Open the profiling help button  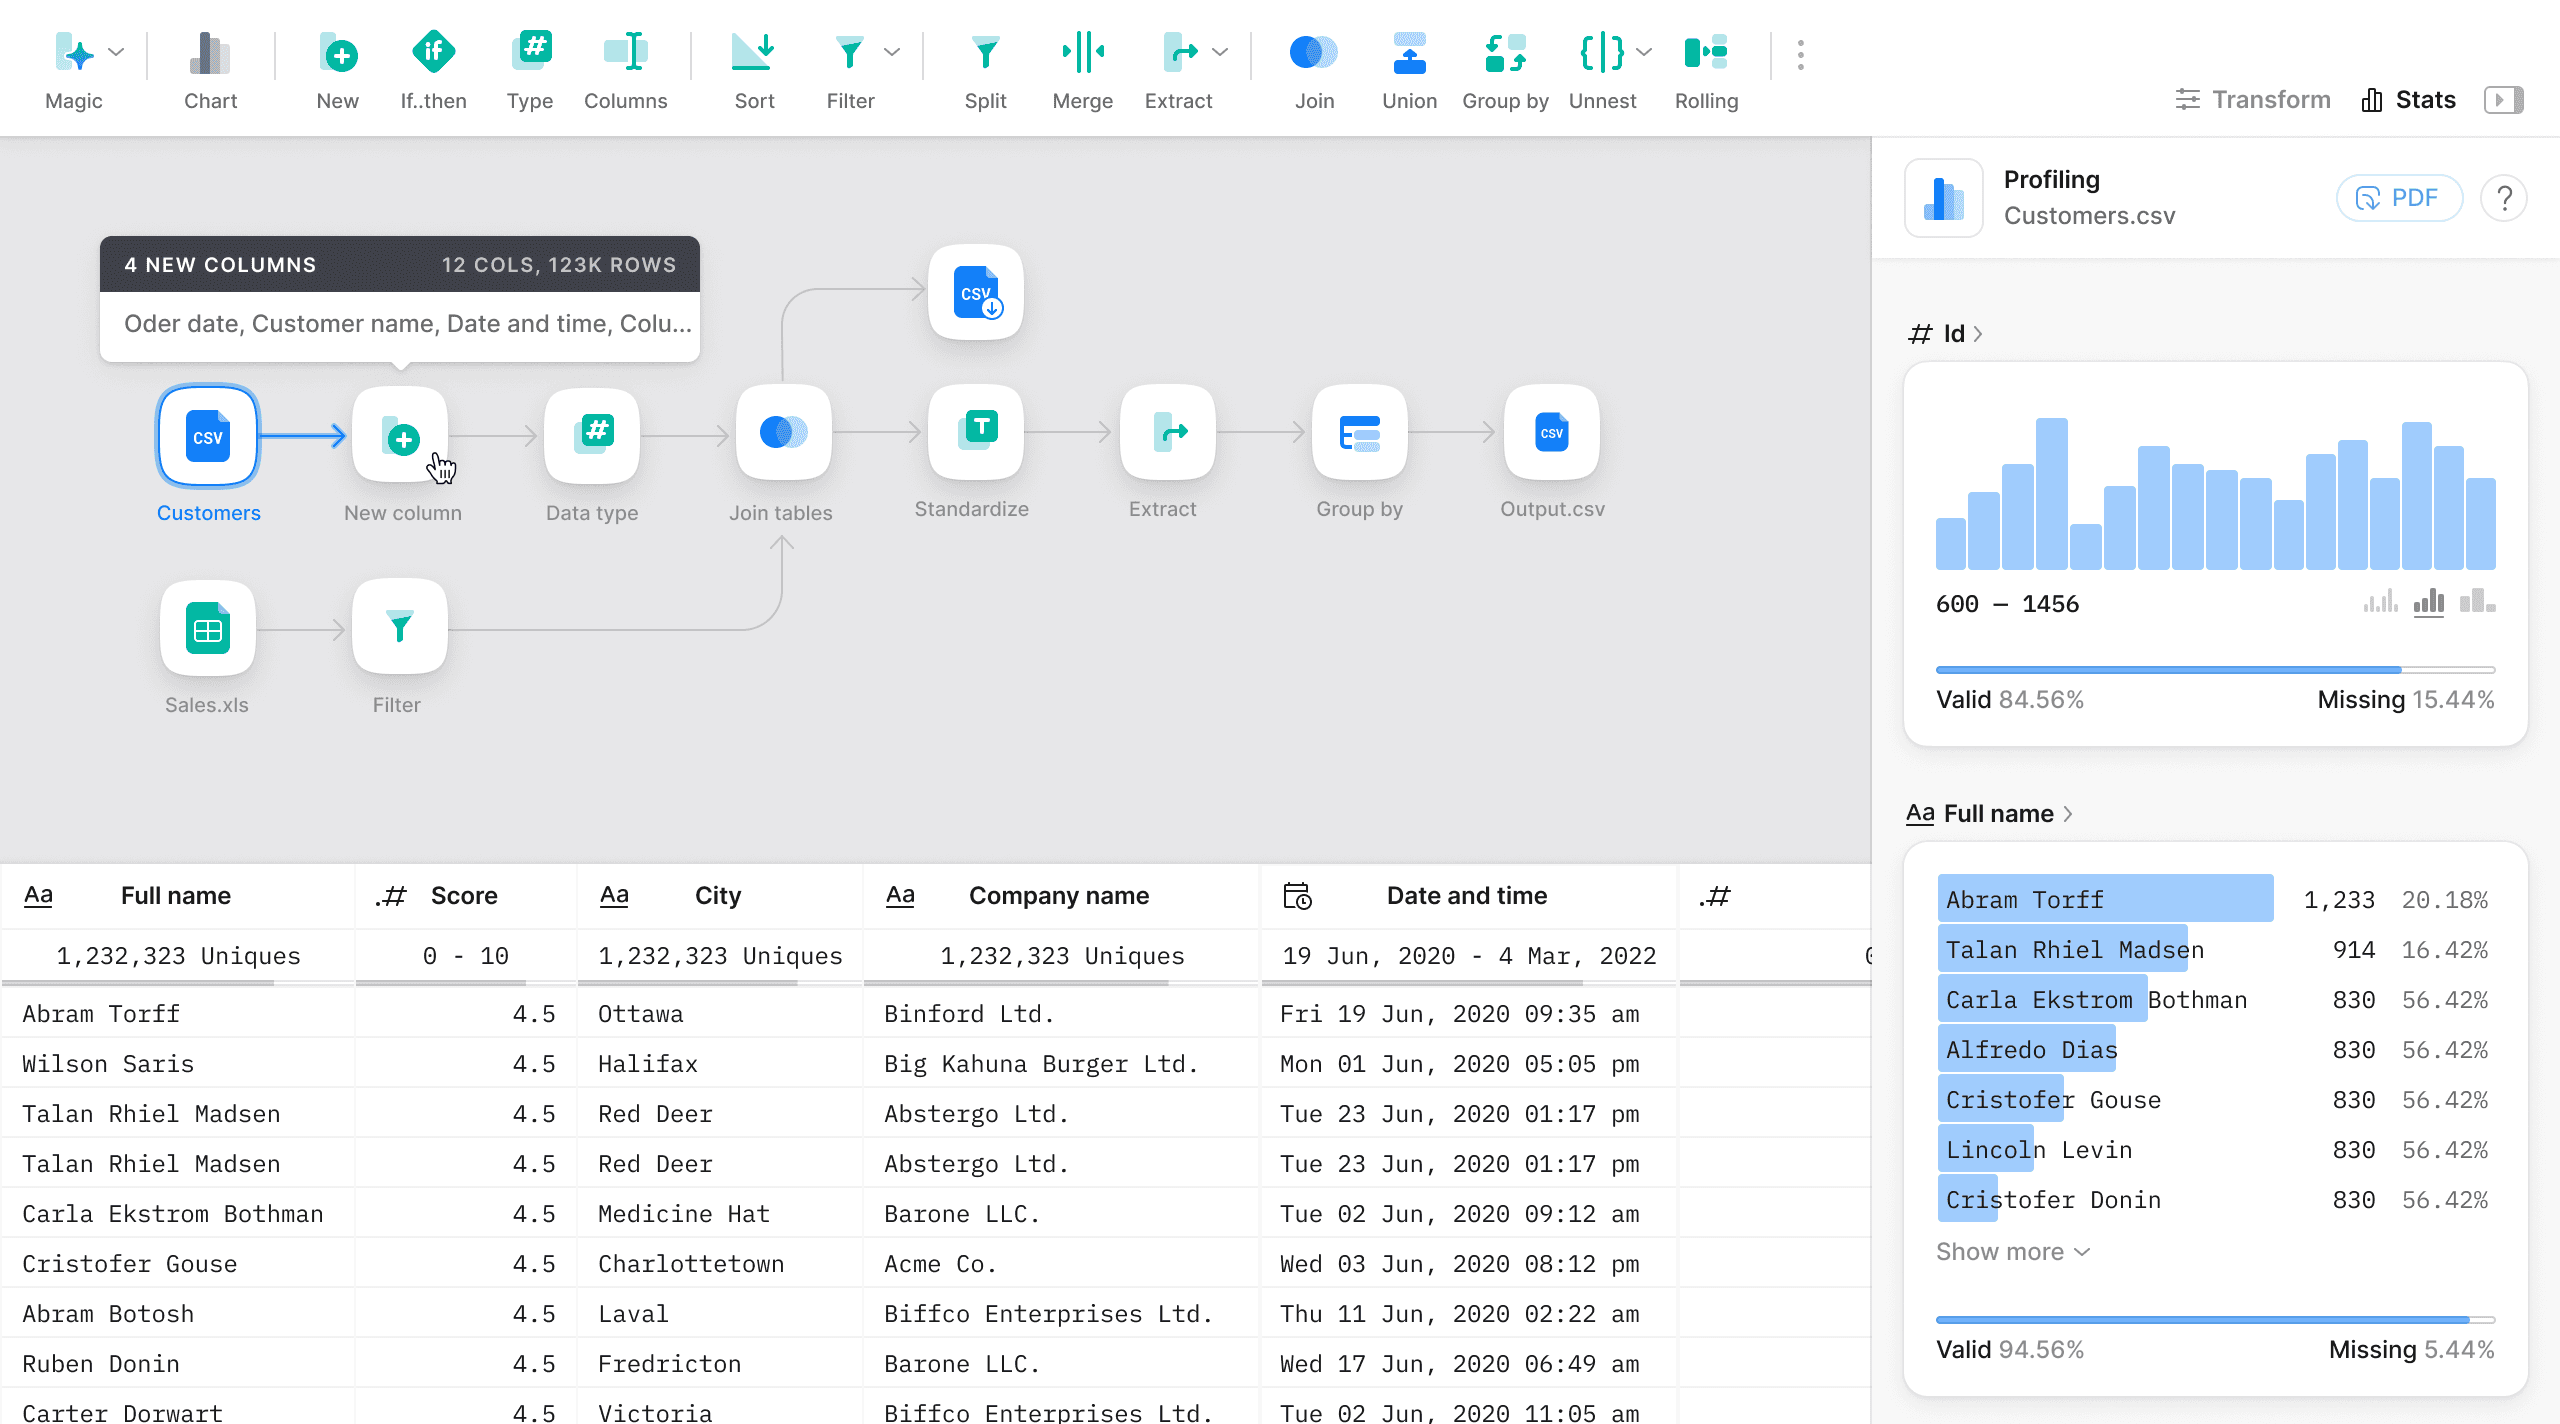tap(2504, 198)
